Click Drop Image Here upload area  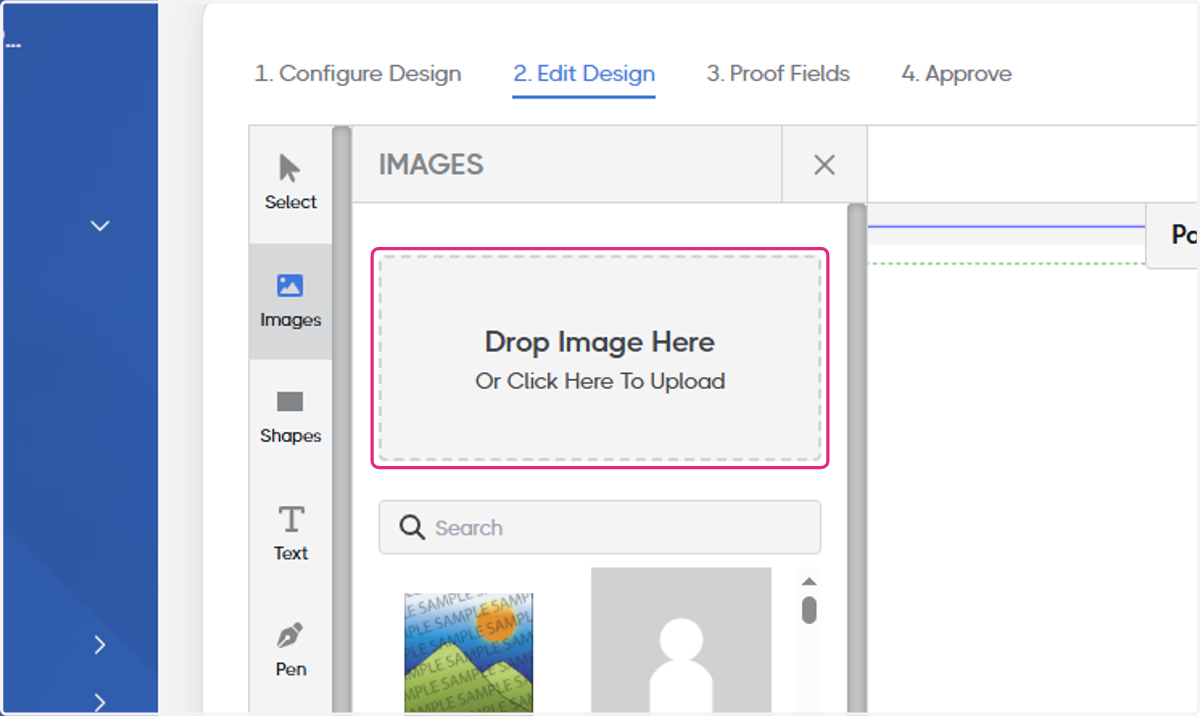(x=600, y=358)
